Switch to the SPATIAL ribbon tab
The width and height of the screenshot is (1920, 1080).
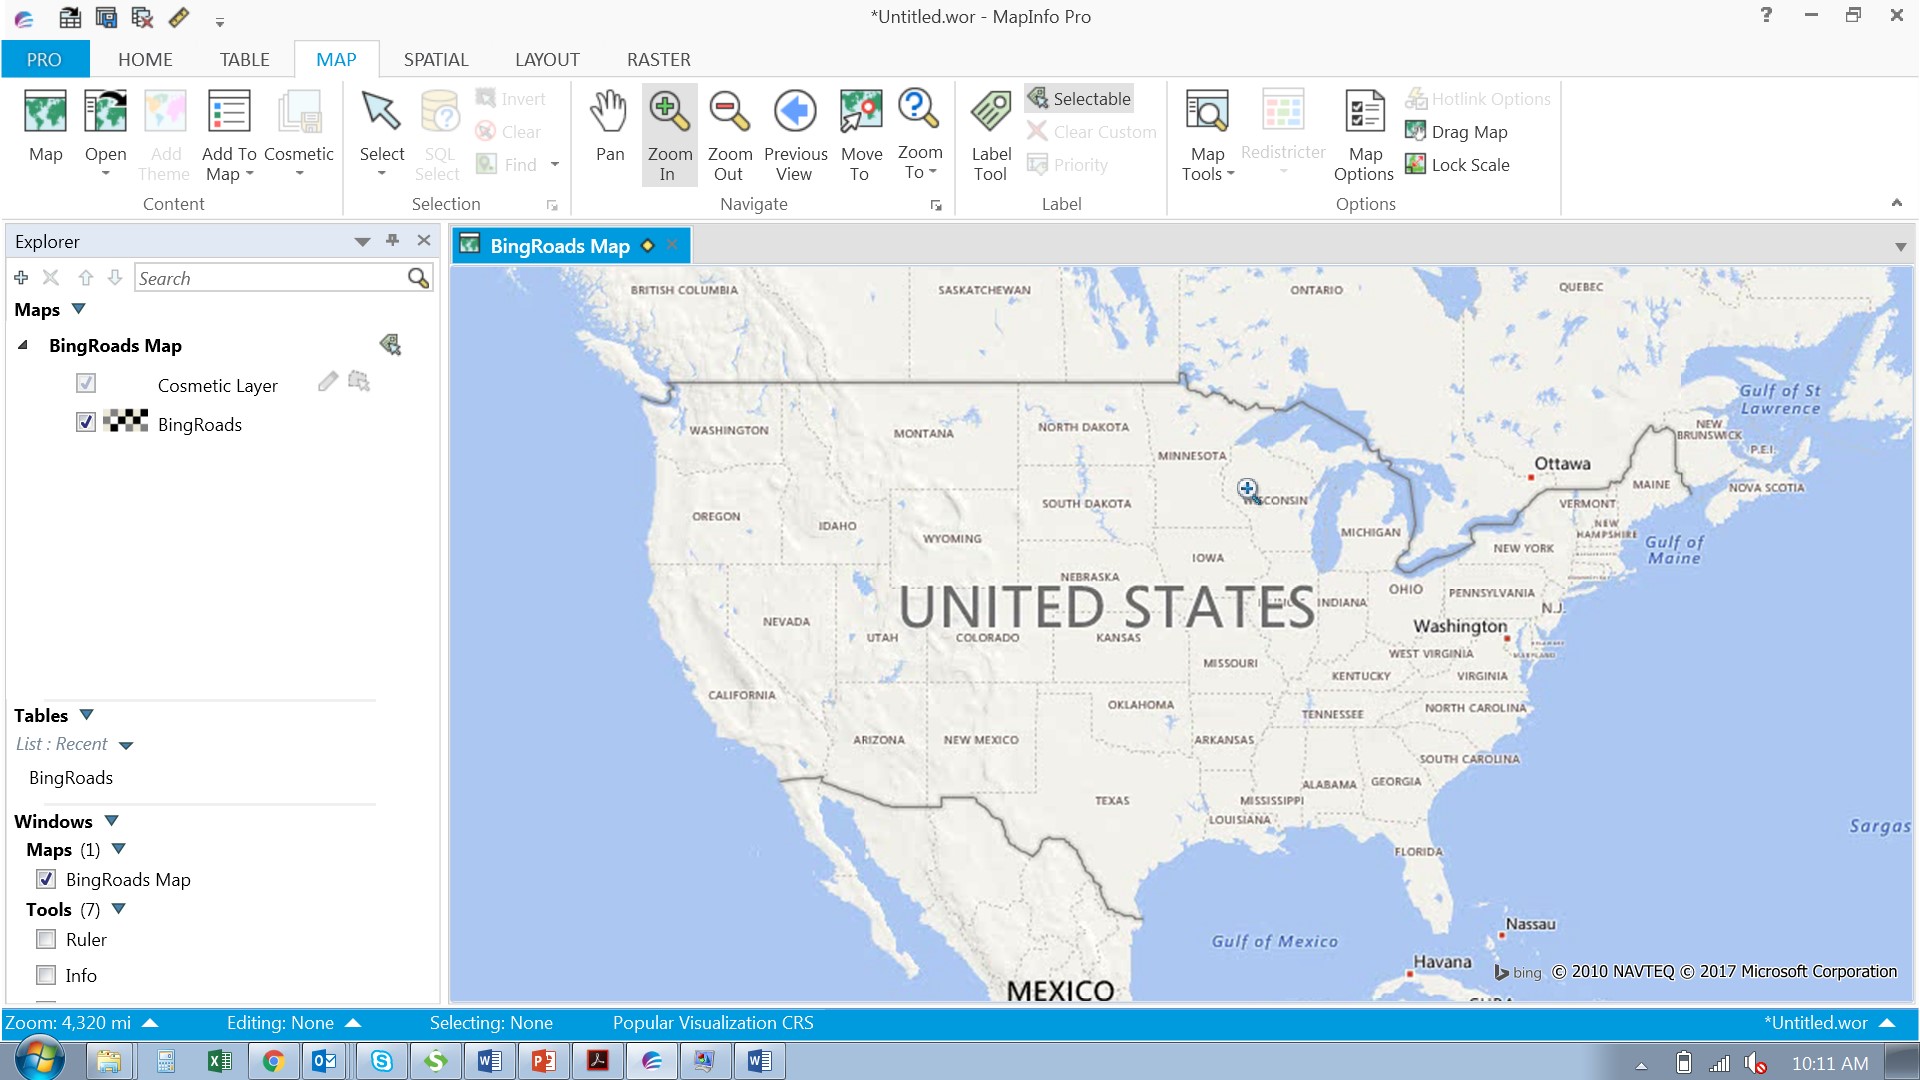[x=436, y=59]
